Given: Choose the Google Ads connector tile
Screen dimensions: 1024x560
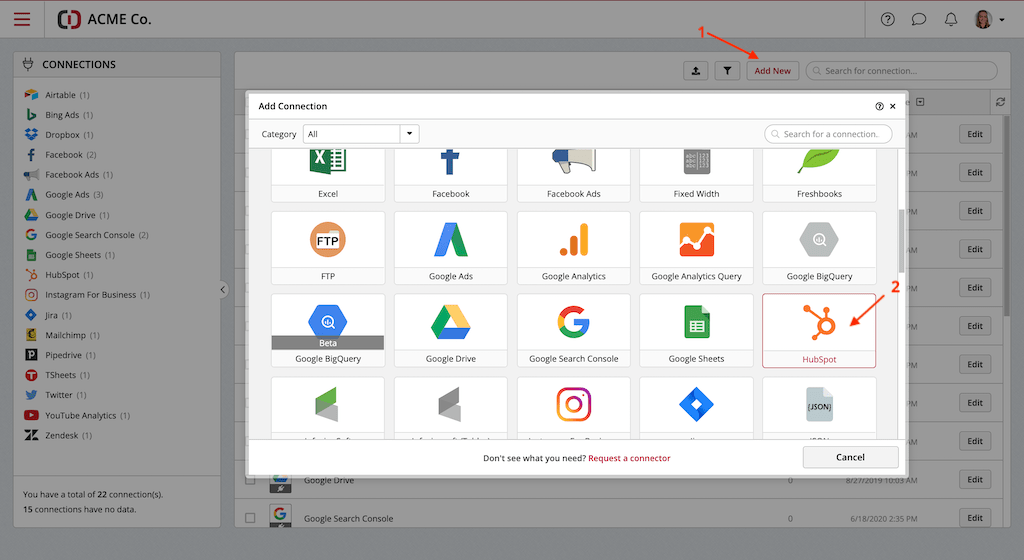Looking at the screenshot, I should coord(451,248).
